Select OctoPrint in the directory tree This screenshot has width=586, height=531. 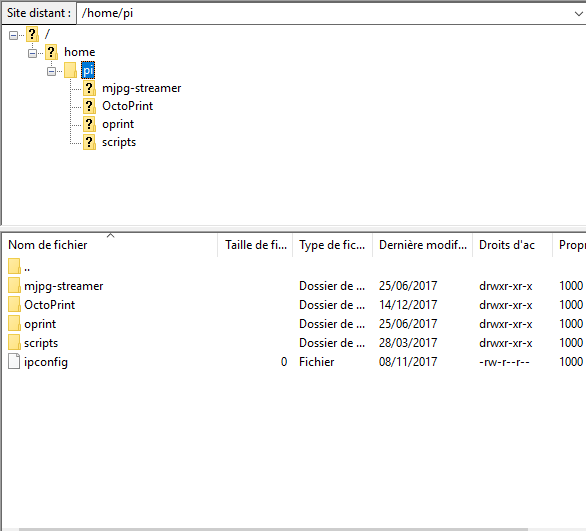click(127, 106)
